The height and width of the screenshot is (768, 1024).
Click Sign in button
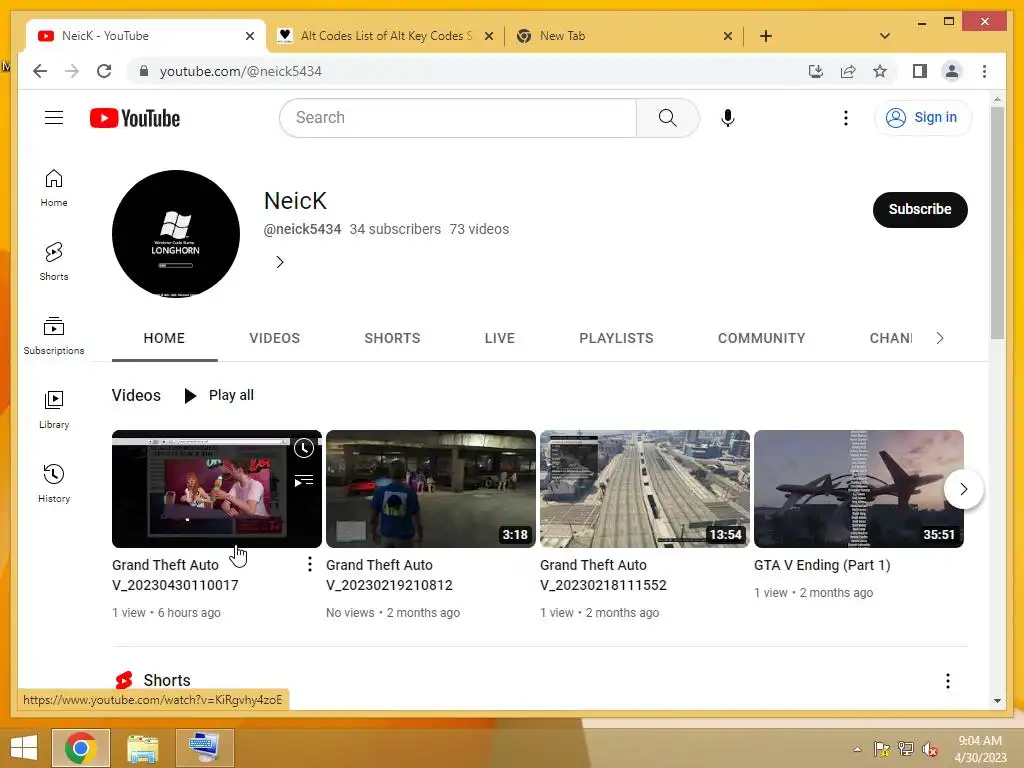point(922,118)
